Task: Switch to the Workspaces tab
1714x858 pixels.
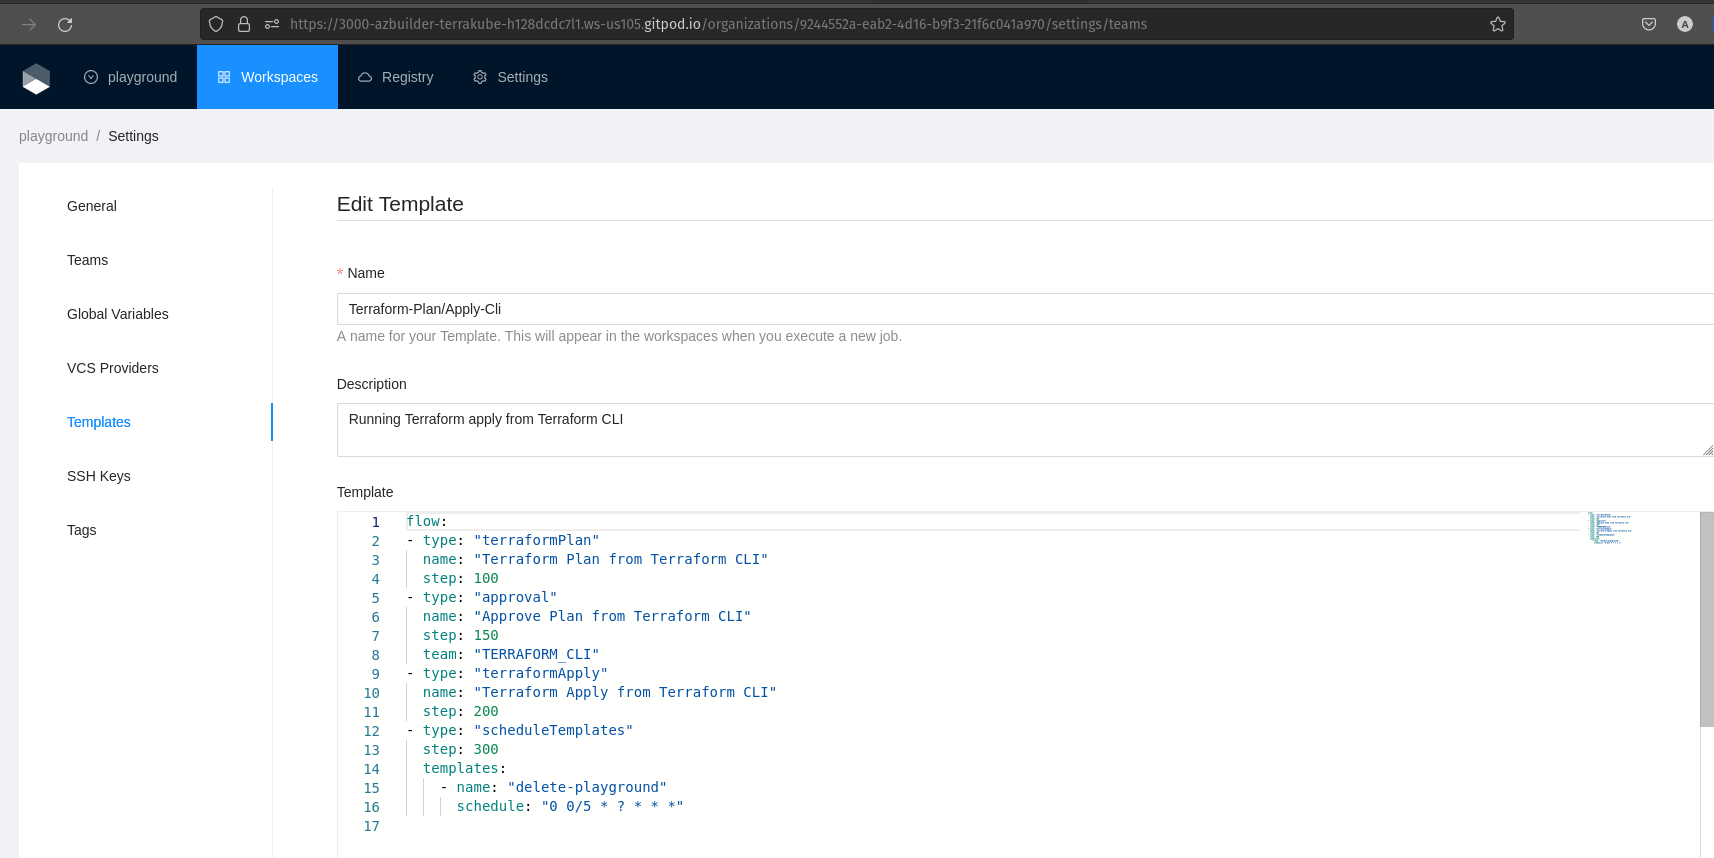Action: [267, 77]
